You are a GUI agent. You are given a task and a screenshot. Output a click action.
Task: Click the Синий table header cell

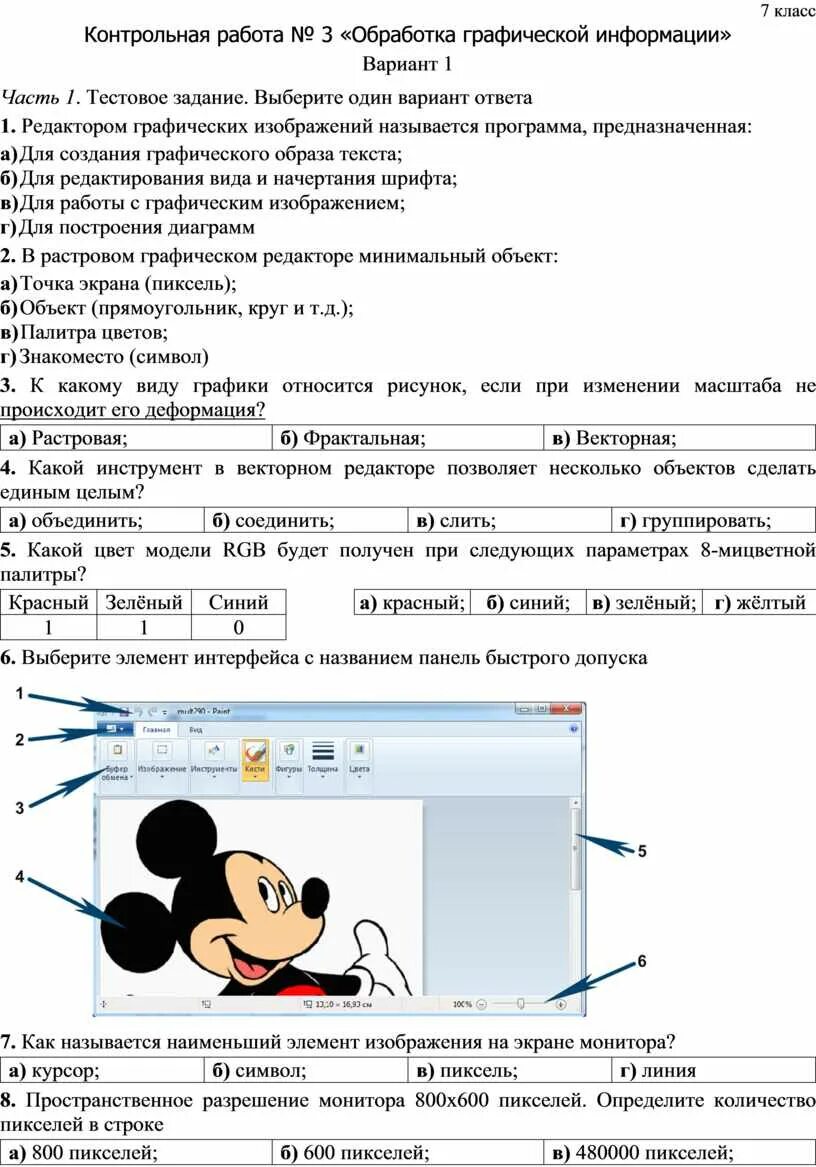coord(238,602)
